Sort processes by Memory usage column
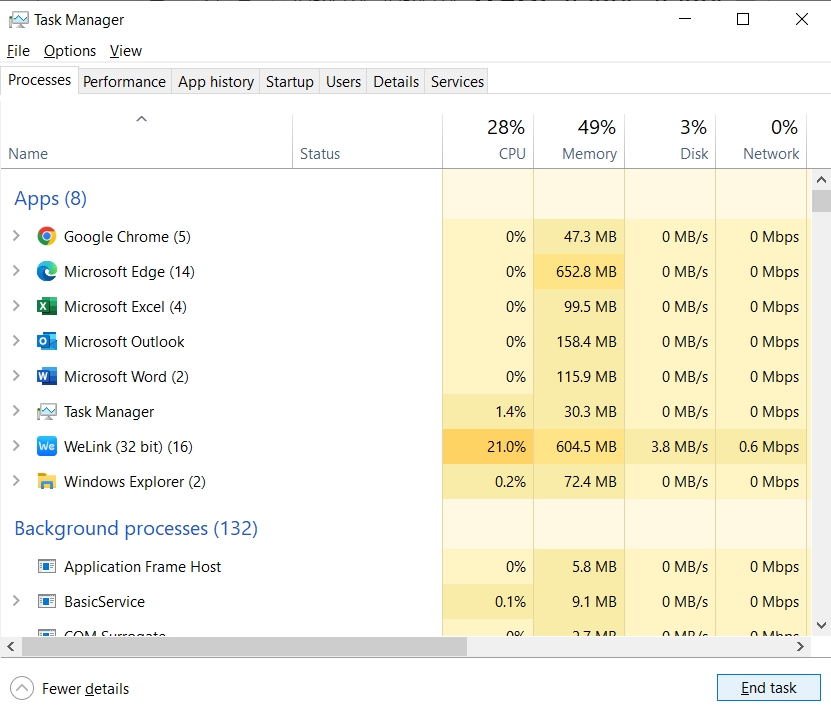The width and height of the screenshot is (831, 718). 579,141
